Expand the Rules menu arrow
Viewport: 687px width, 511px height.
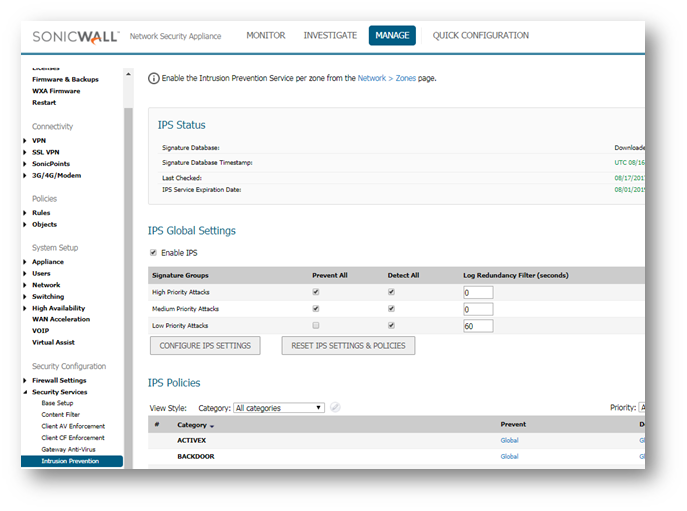click(x=25, y=213)
